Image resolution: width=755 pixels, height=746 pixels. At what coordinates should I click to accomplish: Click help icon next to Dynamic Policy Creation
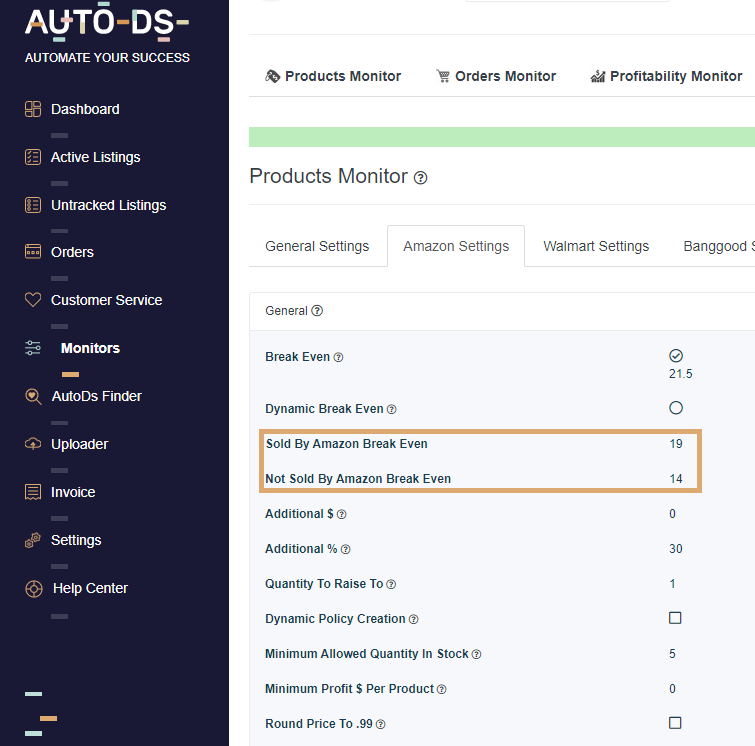pos(414,619)
